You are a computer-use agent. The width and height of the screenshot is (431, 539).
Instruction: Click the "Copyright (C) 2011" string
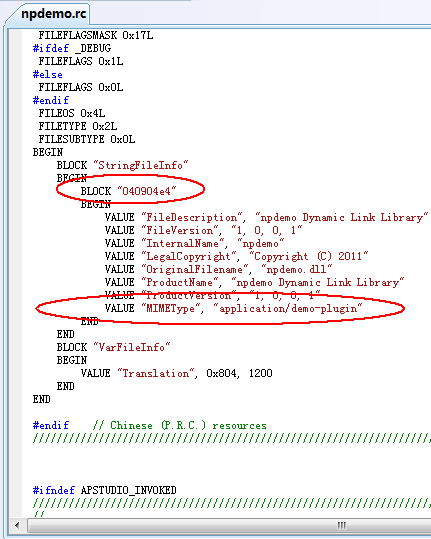pos(308,256)
